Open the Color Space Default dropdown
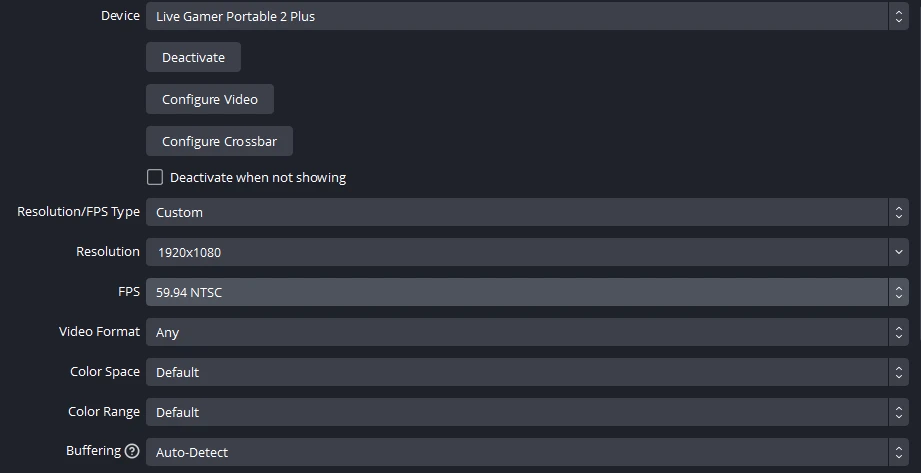 click(515, 372)
